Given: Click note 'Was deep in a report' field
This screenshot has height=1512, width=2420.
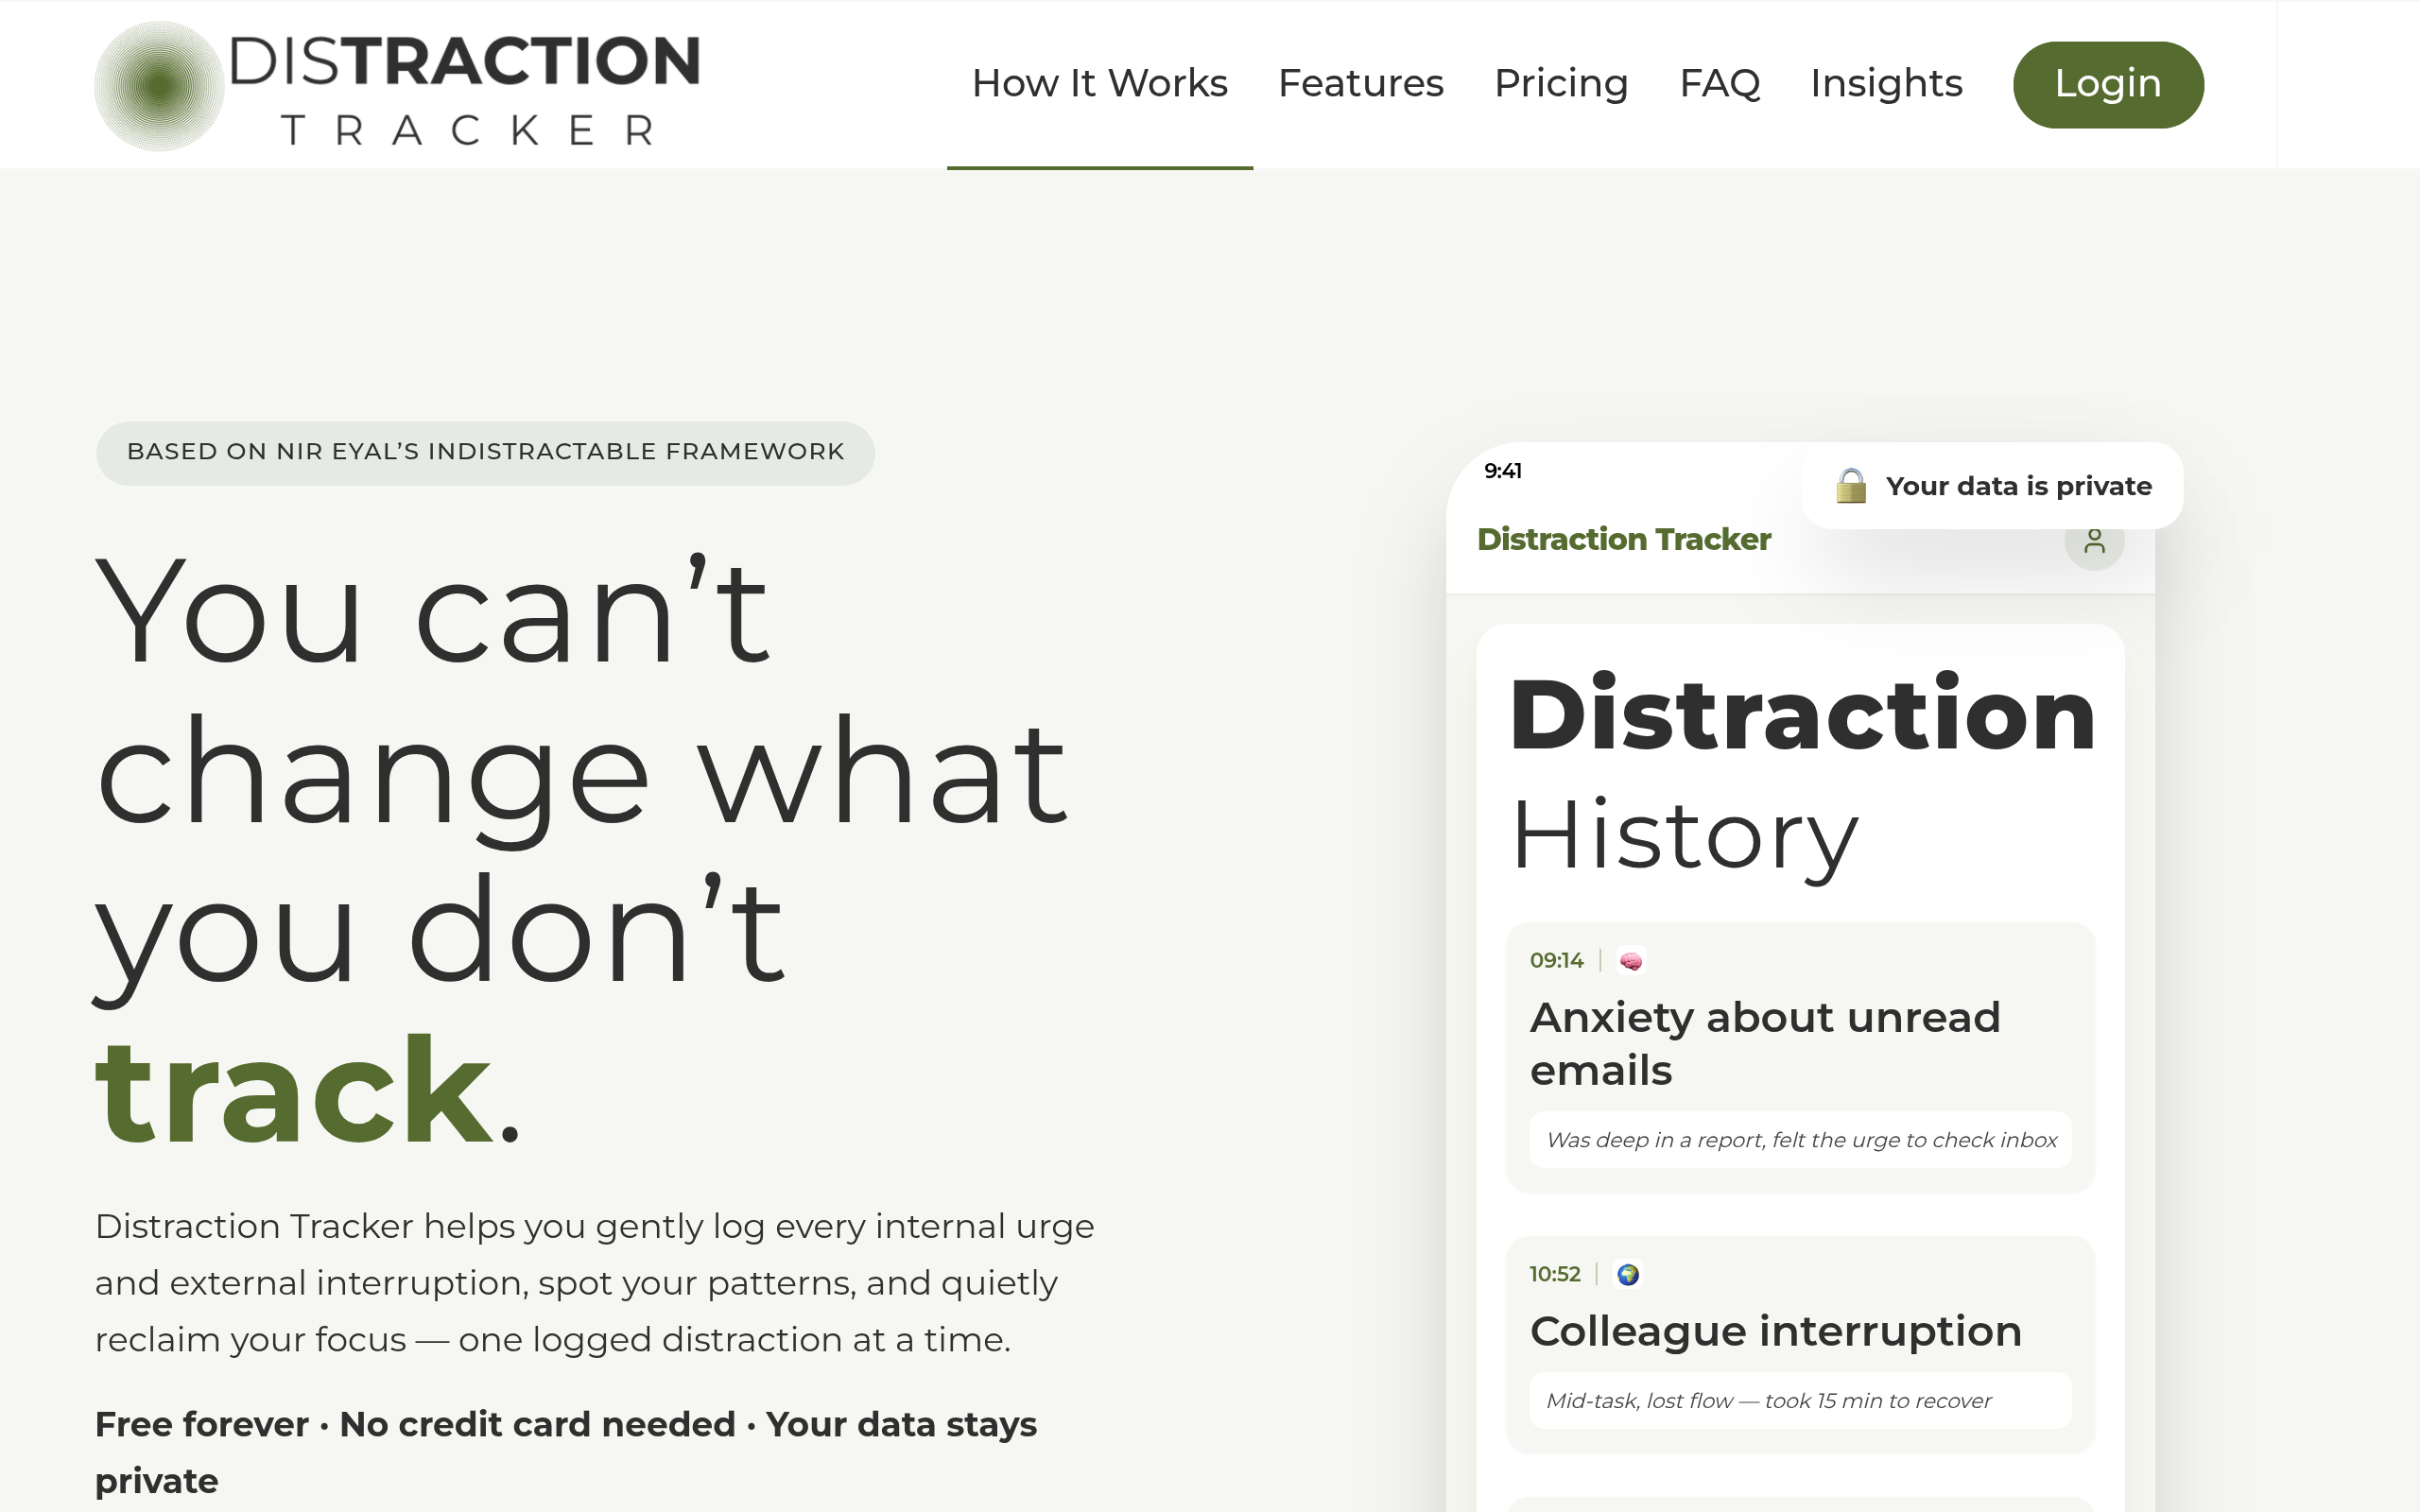Looking at the screenshot, I should (1800, 1139).
